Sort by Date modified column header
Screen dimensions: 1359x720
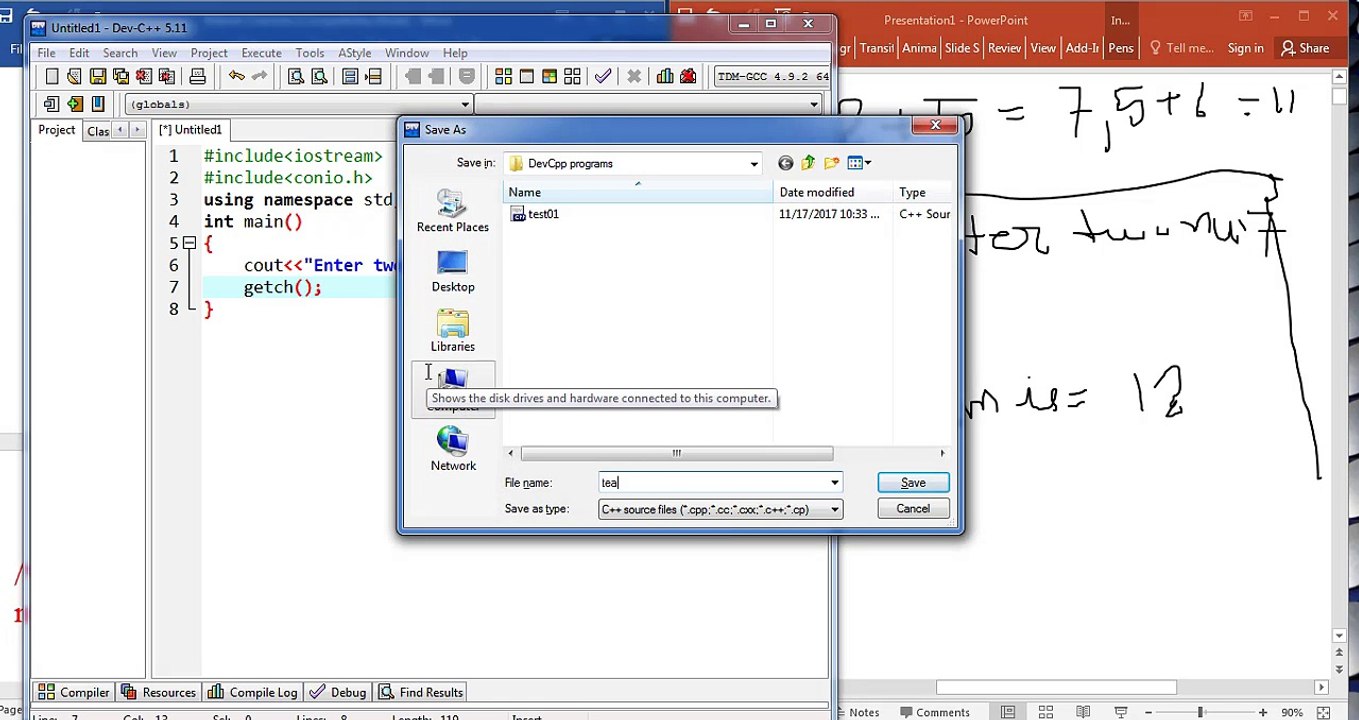click(x=833, y=192)
